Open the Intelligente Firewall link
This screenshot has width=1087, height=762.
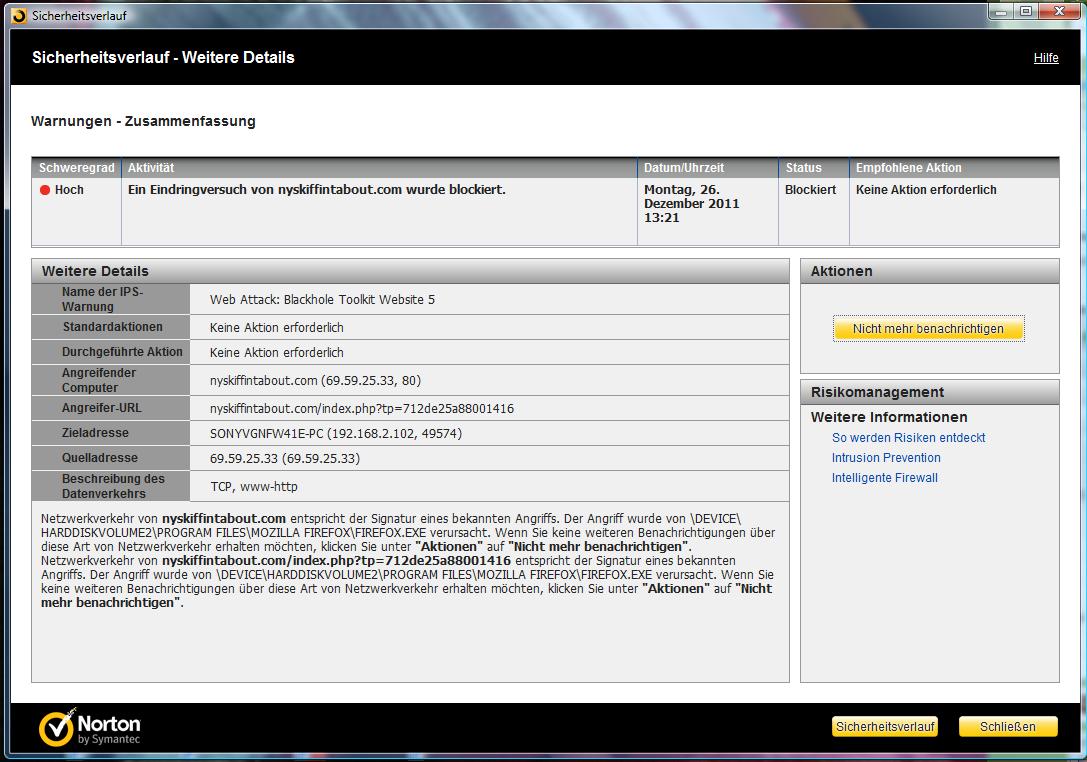884,478
